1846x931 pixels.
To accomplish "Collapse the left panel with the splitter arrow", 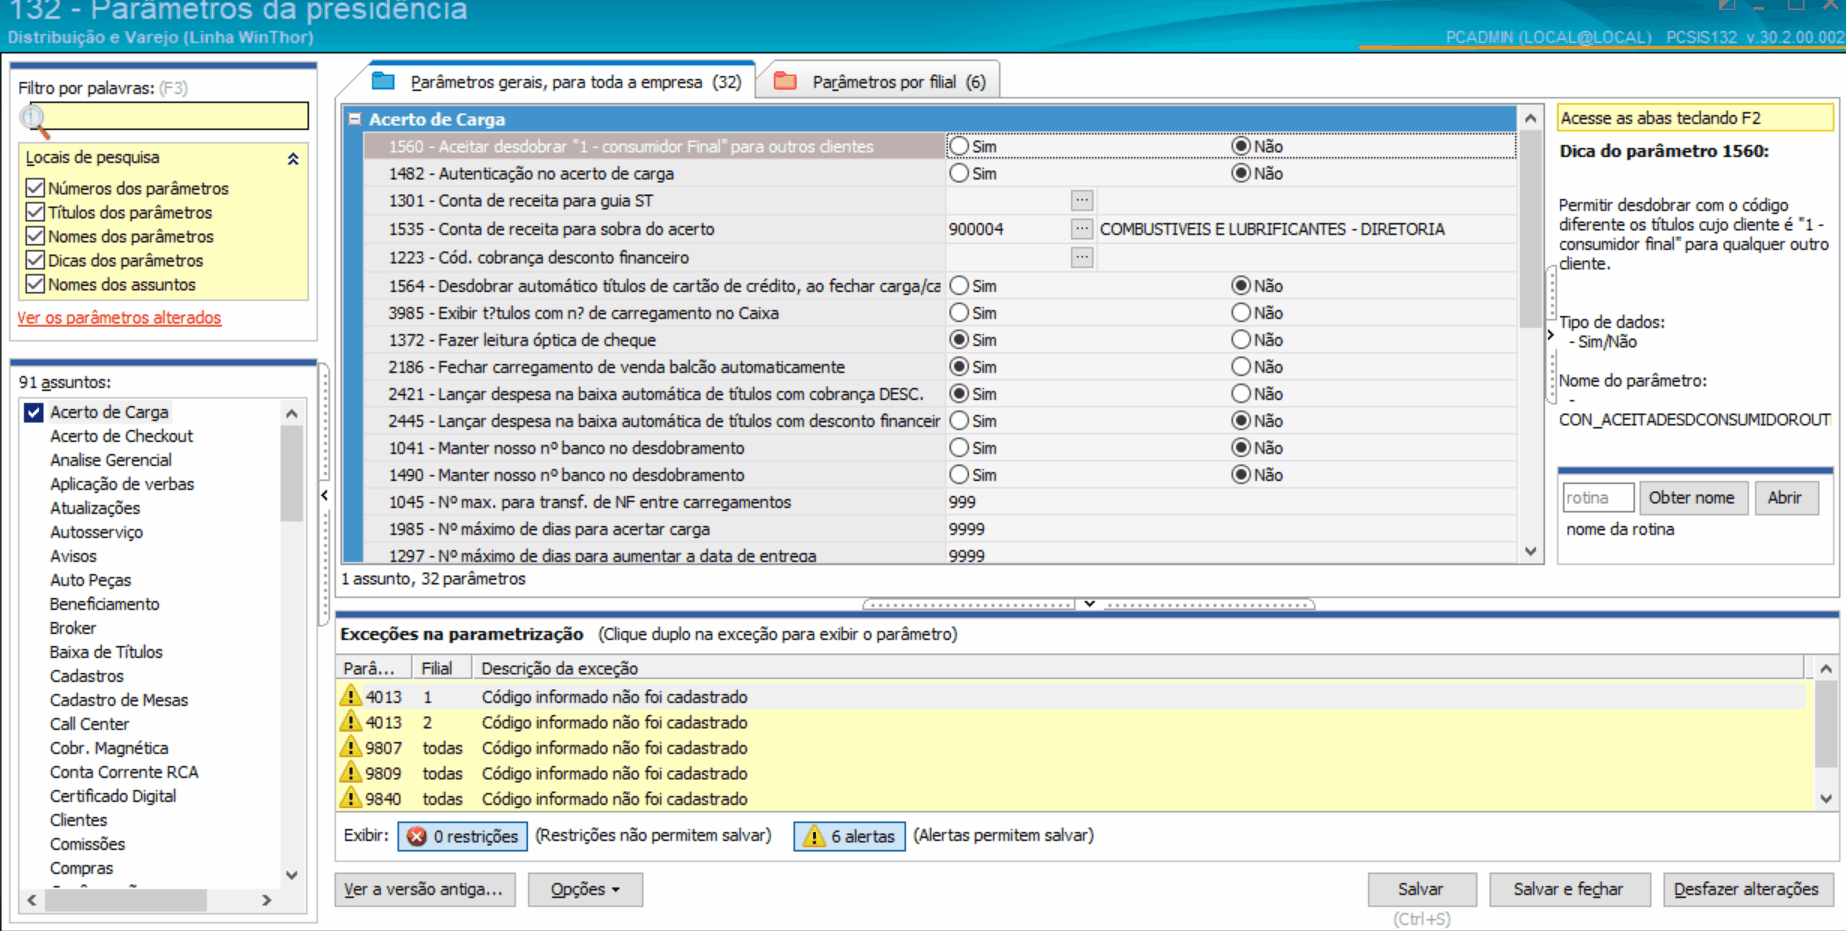I will click(325, 495).
